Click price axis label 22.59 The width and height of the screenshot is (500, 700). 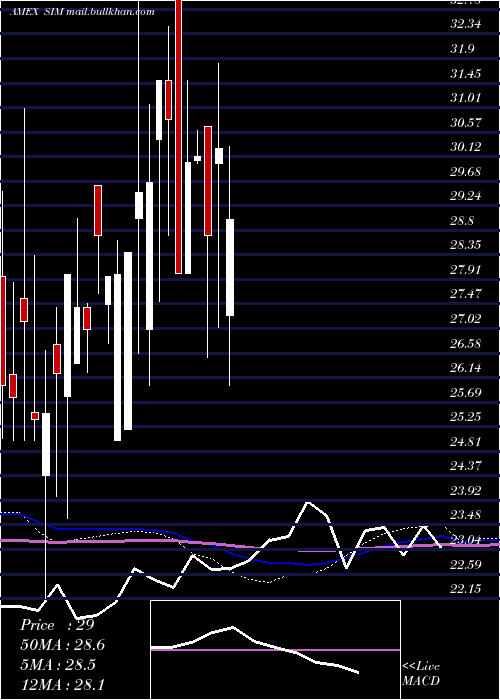pos(466,565)
